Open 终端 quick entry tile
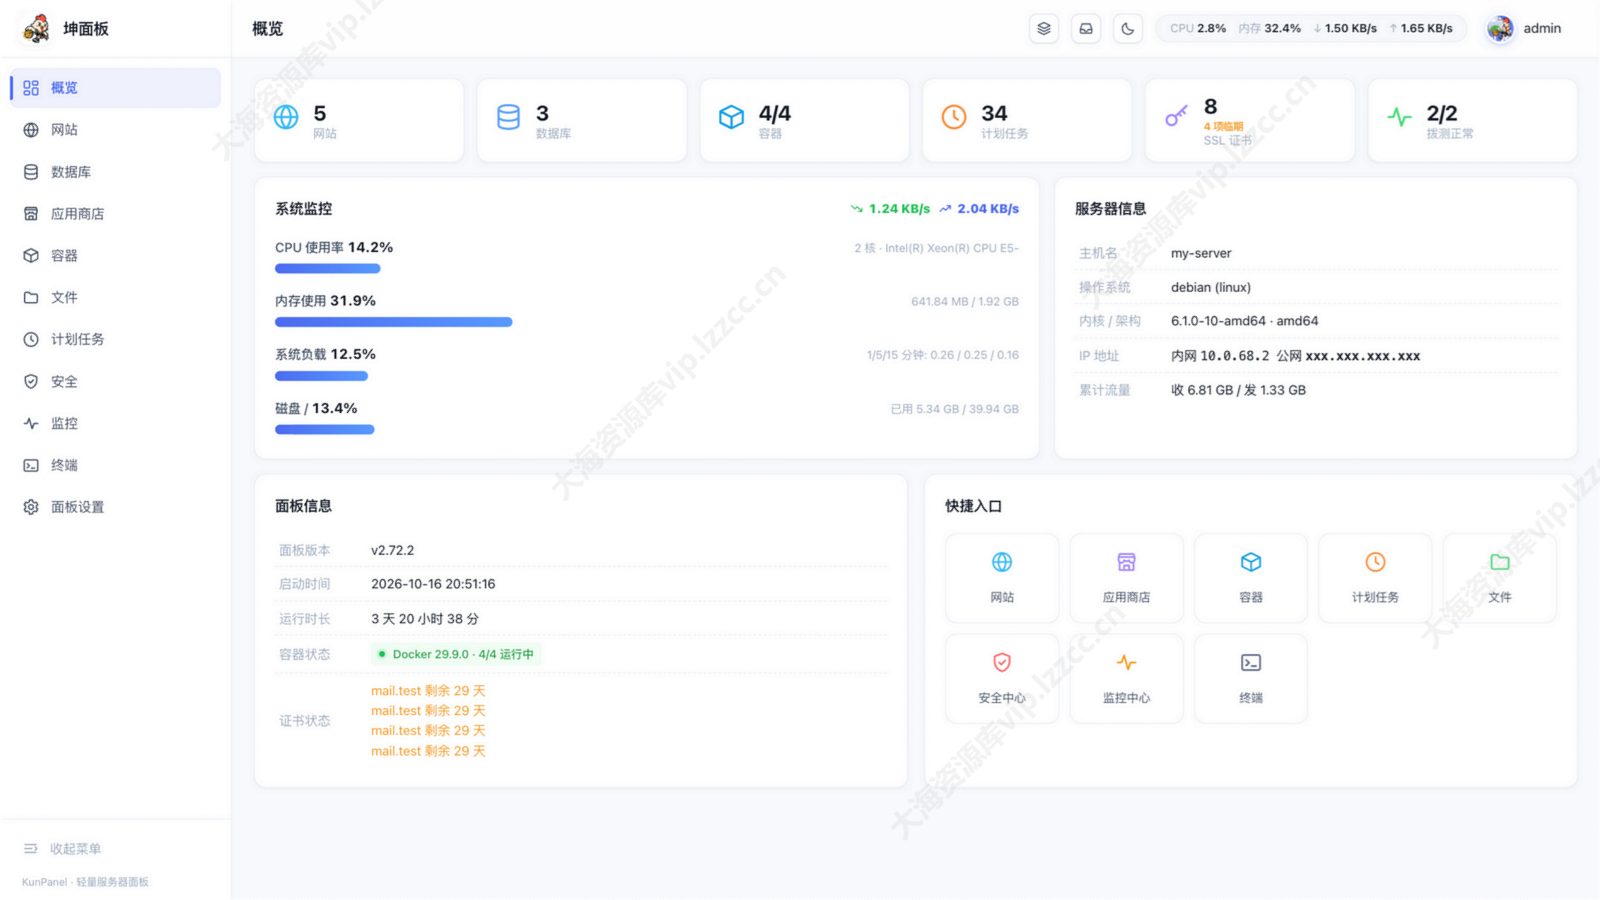 [1251, 679]
